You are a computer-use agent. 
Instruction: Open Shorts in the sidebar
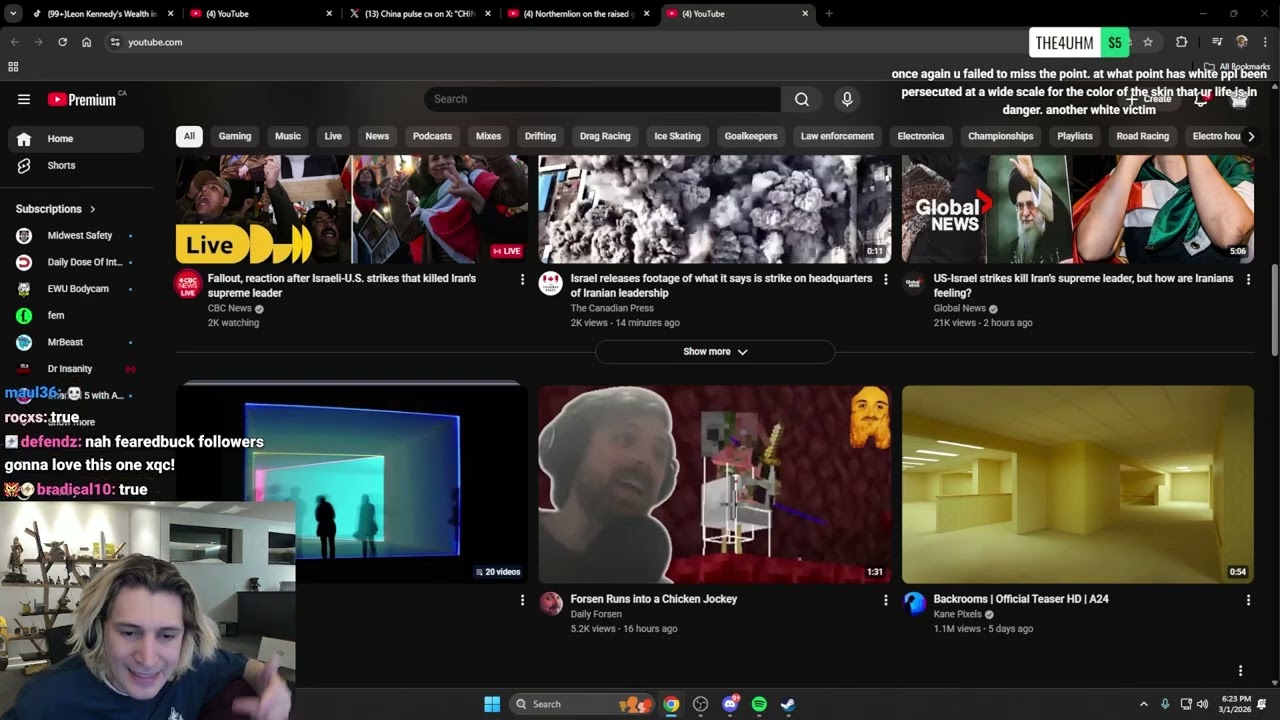pos(76,165)
